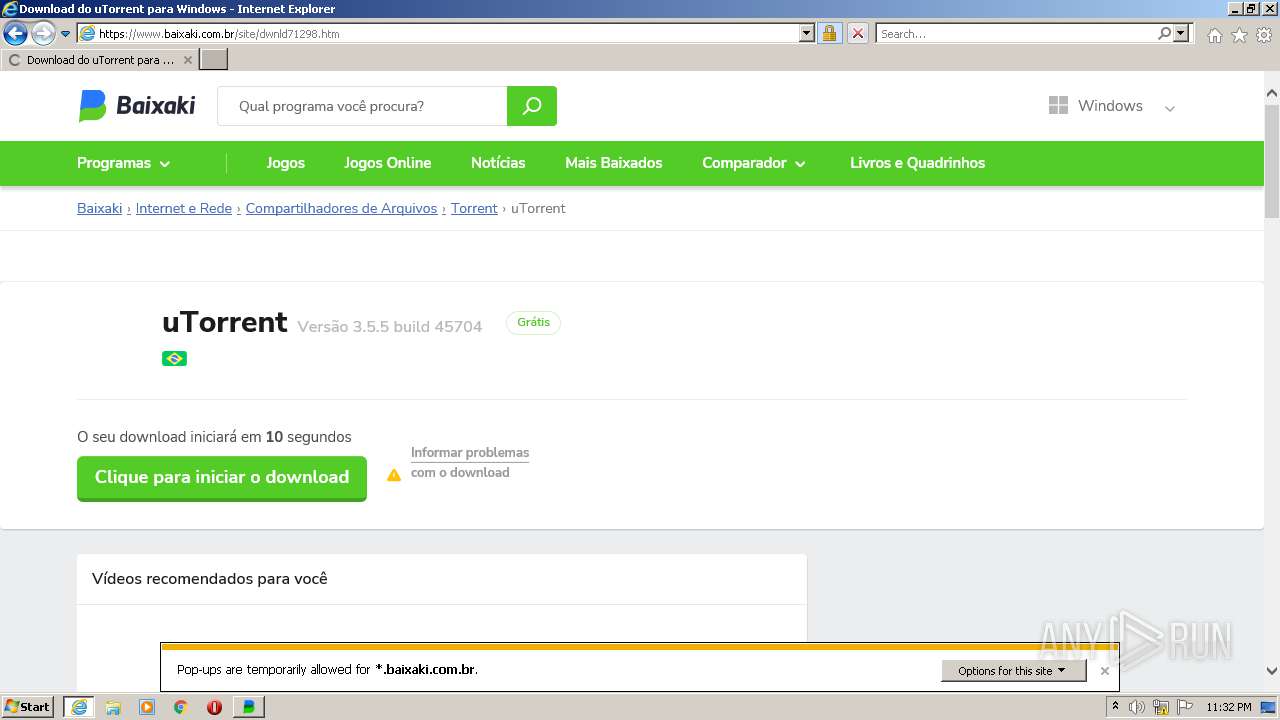Screen dimensions: 1280x720
Task: Click the Grátis badge
Action: pyautogui.click(x=533, y=322)
